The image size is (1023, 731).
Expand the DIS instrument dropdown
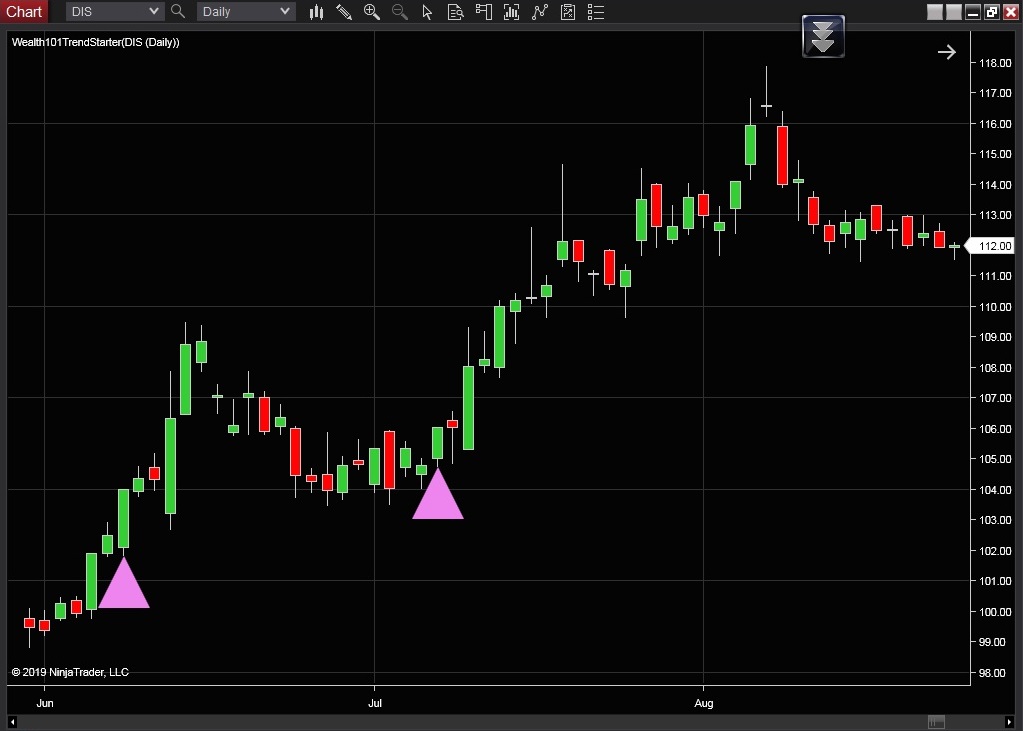154,12
